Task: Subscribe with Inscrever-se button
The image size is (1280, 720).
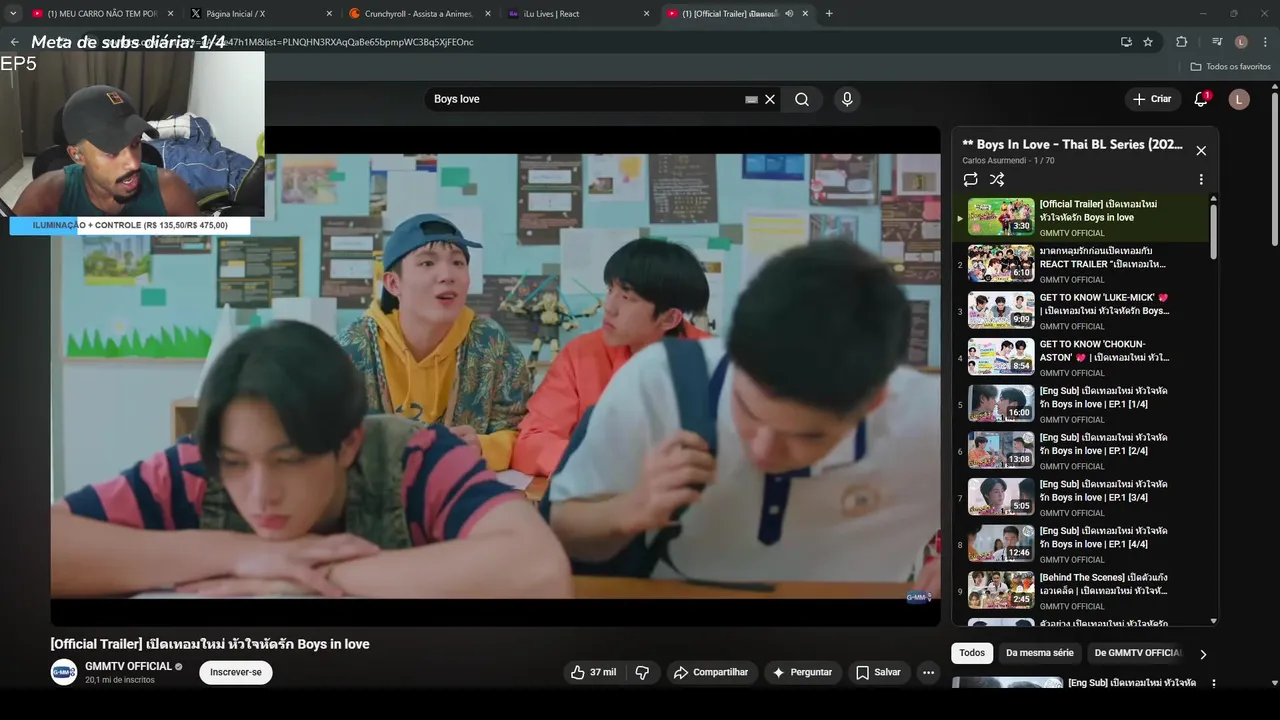Action: (236, 672)
